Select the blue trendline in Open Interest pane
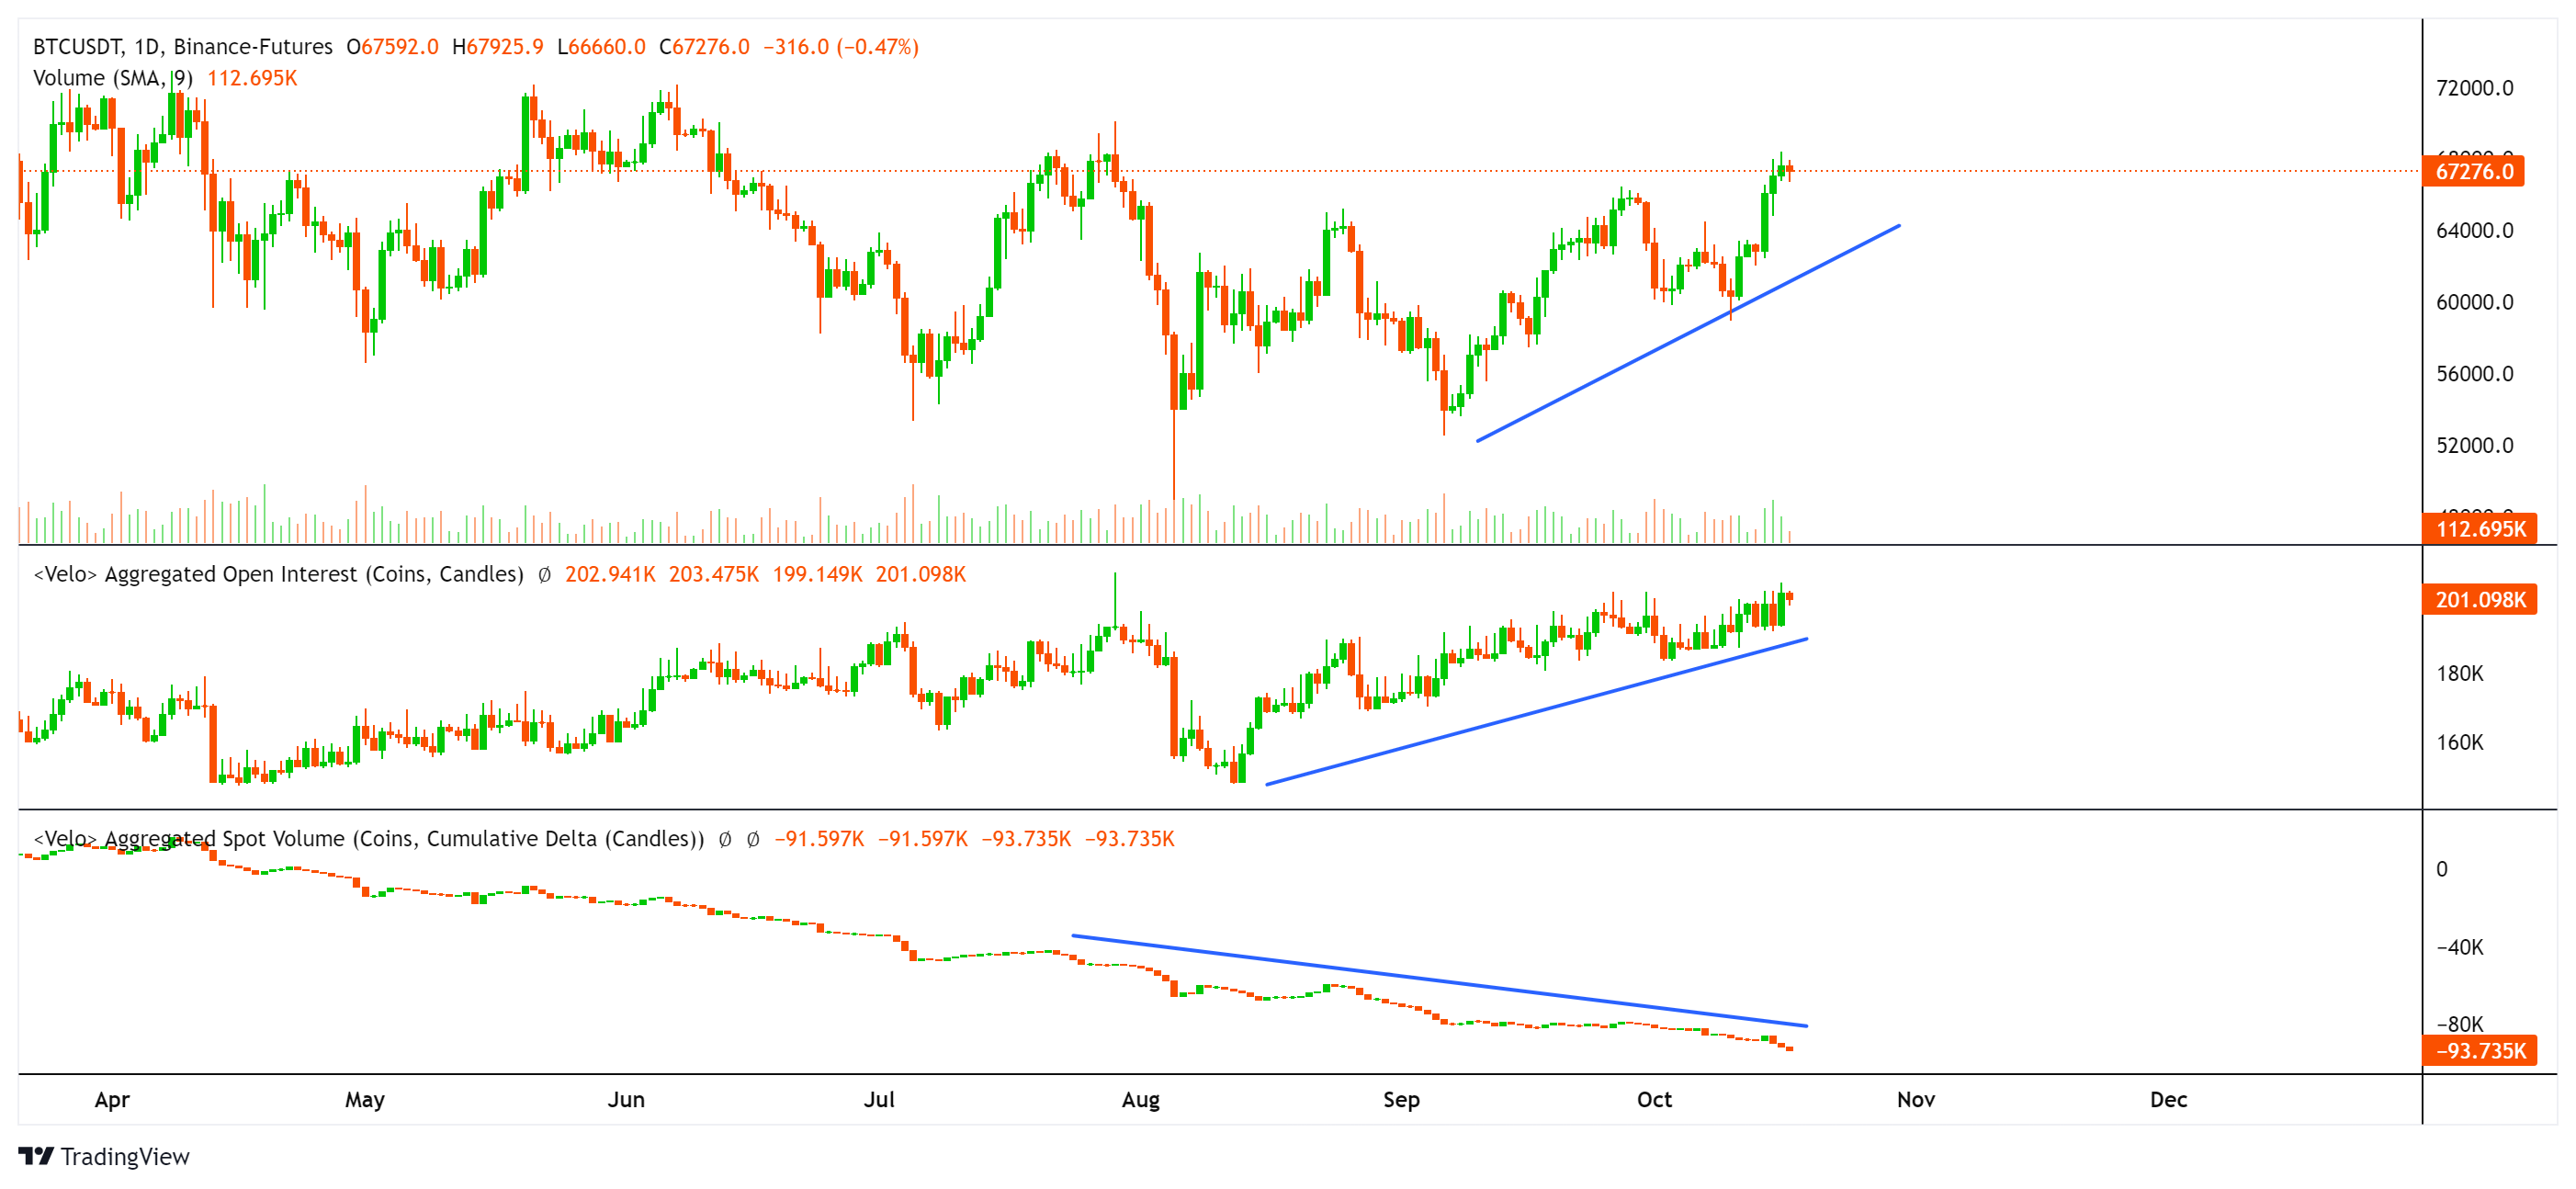The height and width of the screenshot is (1189, 2576). (x=1536, y=711)
